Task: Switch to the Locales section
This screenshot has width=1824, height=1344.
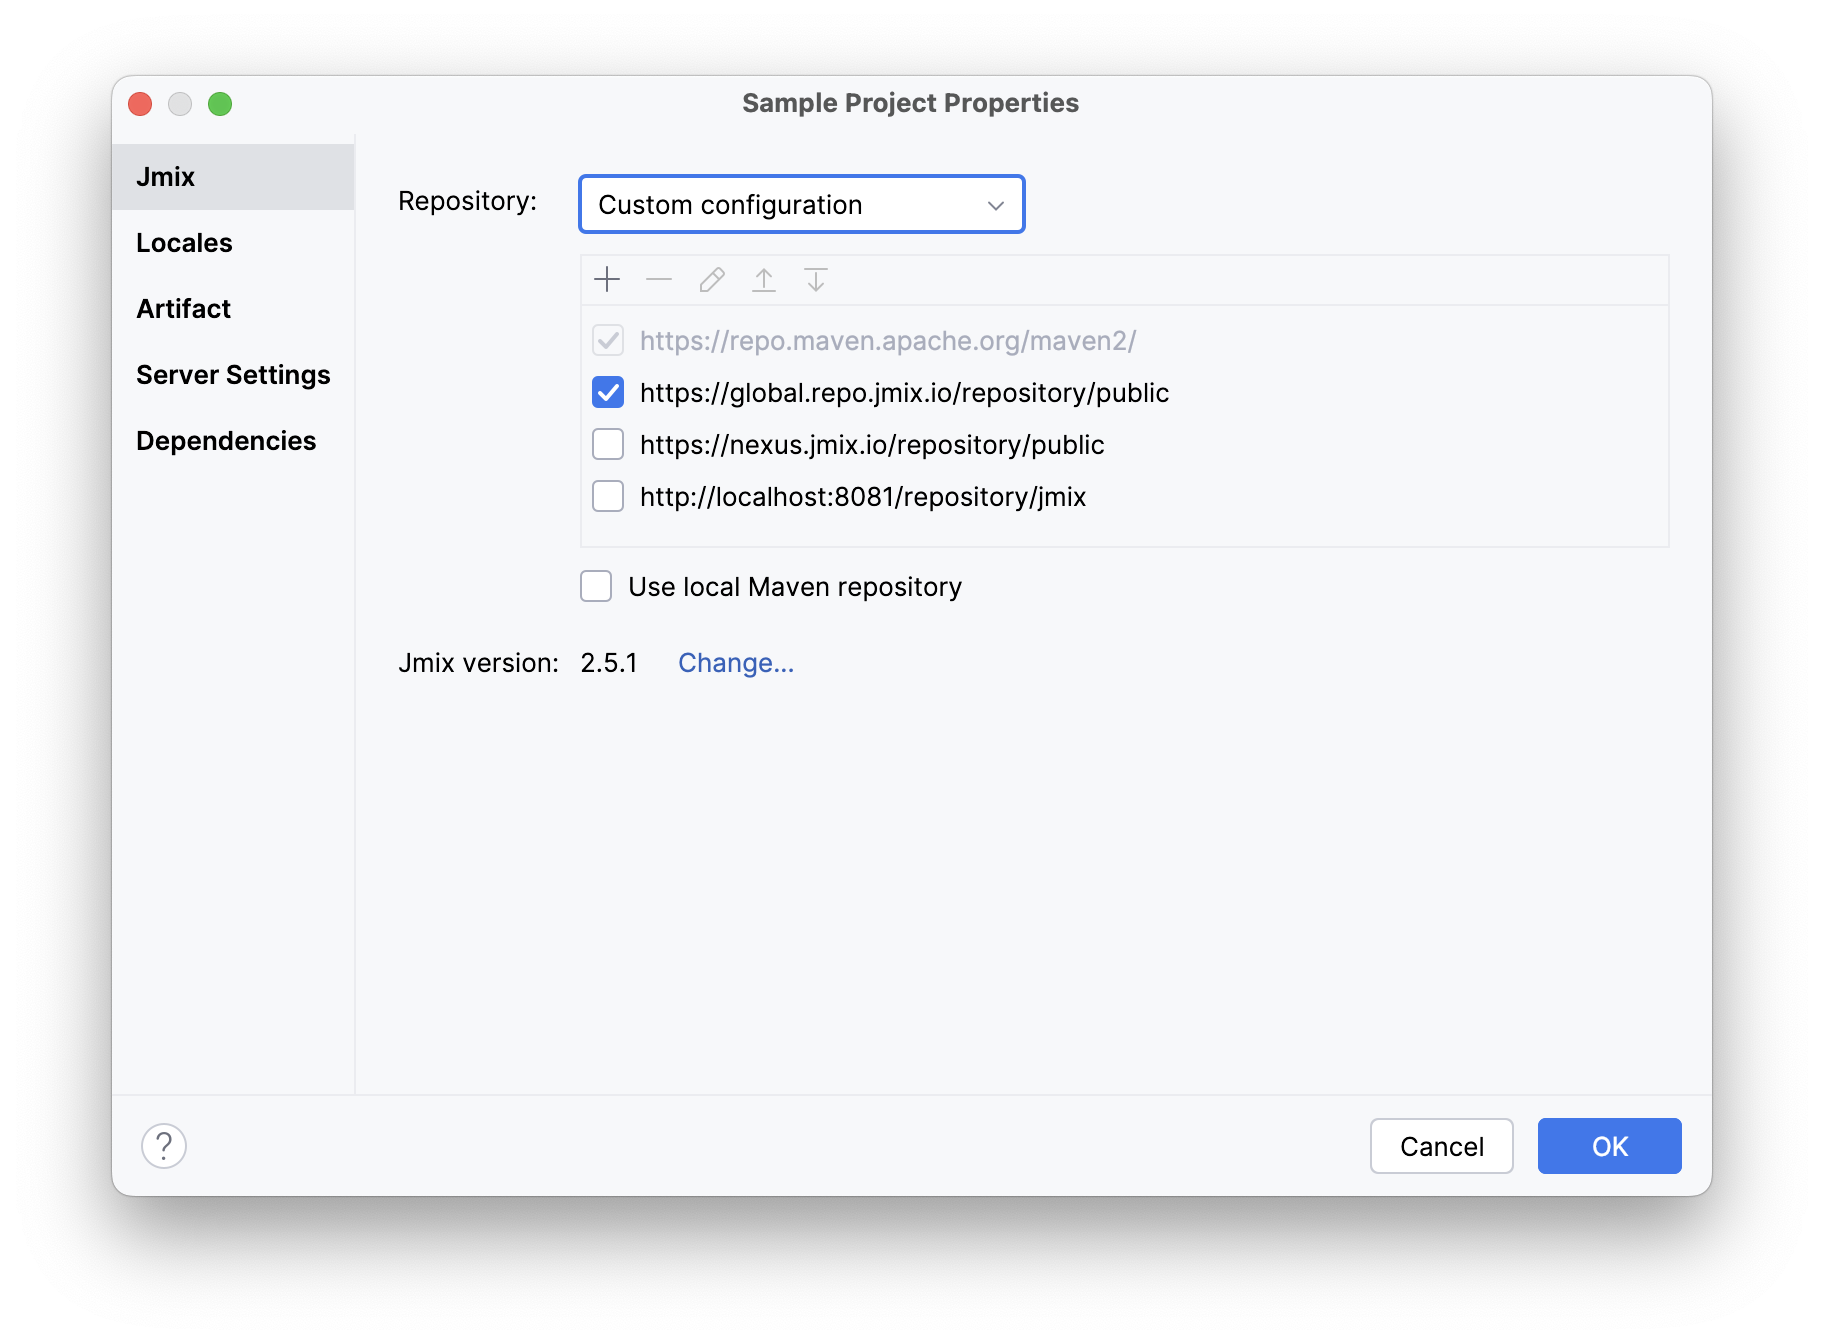Action: 184,243
